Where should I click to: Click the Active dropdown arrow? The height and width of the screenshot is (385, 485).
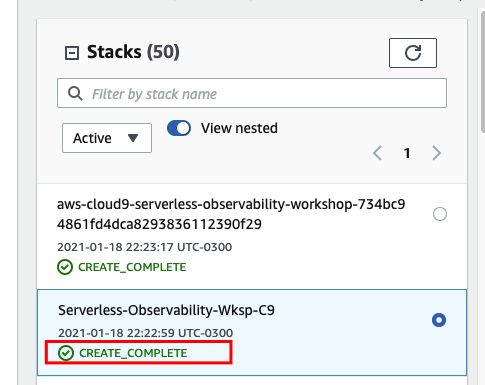click(133, 138)
